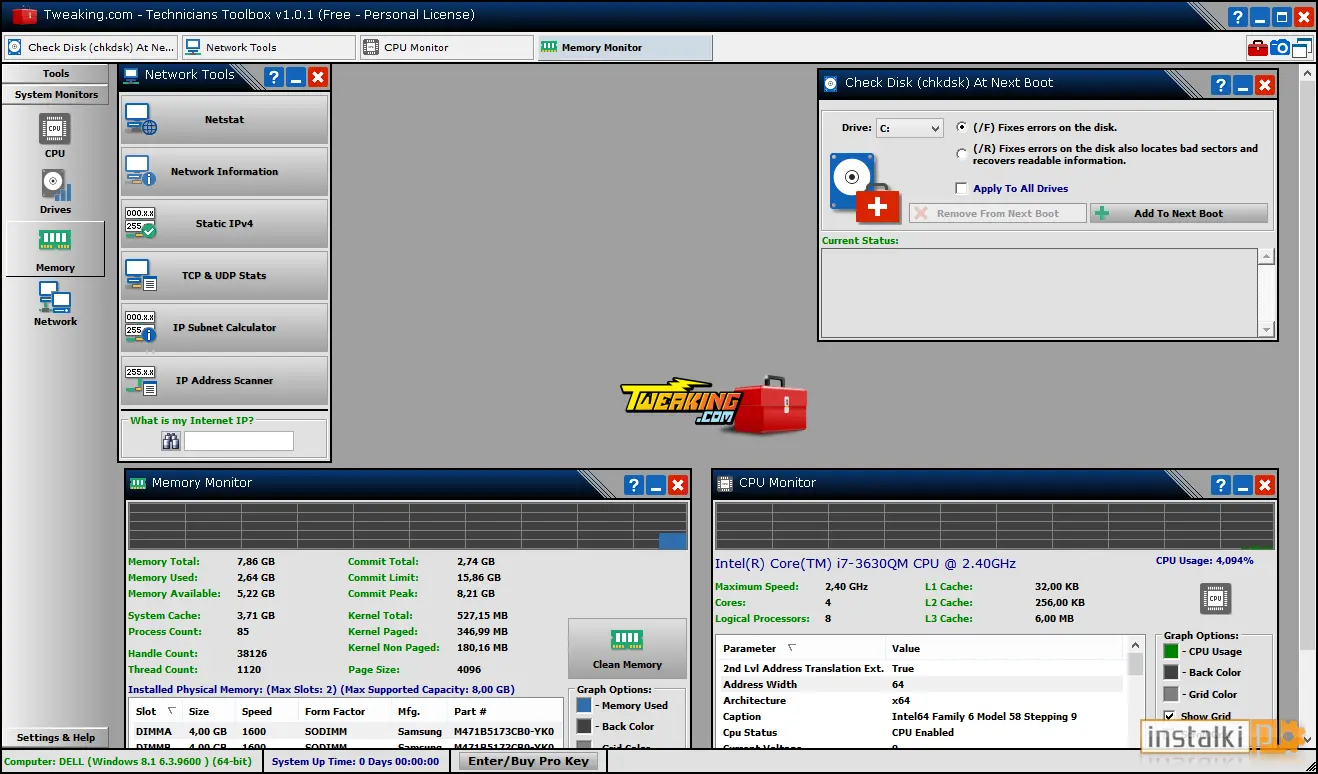Click the Value column header
The width and height of the screenshot is (1318, 774).
click(1005, 649)
